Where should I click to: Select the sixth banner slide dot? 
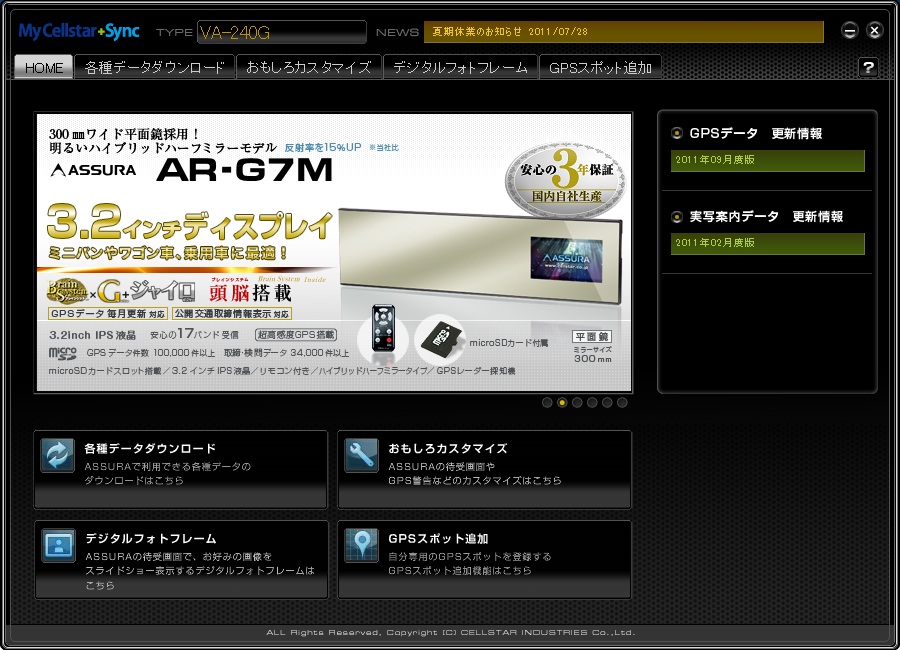tap(622, 403)
